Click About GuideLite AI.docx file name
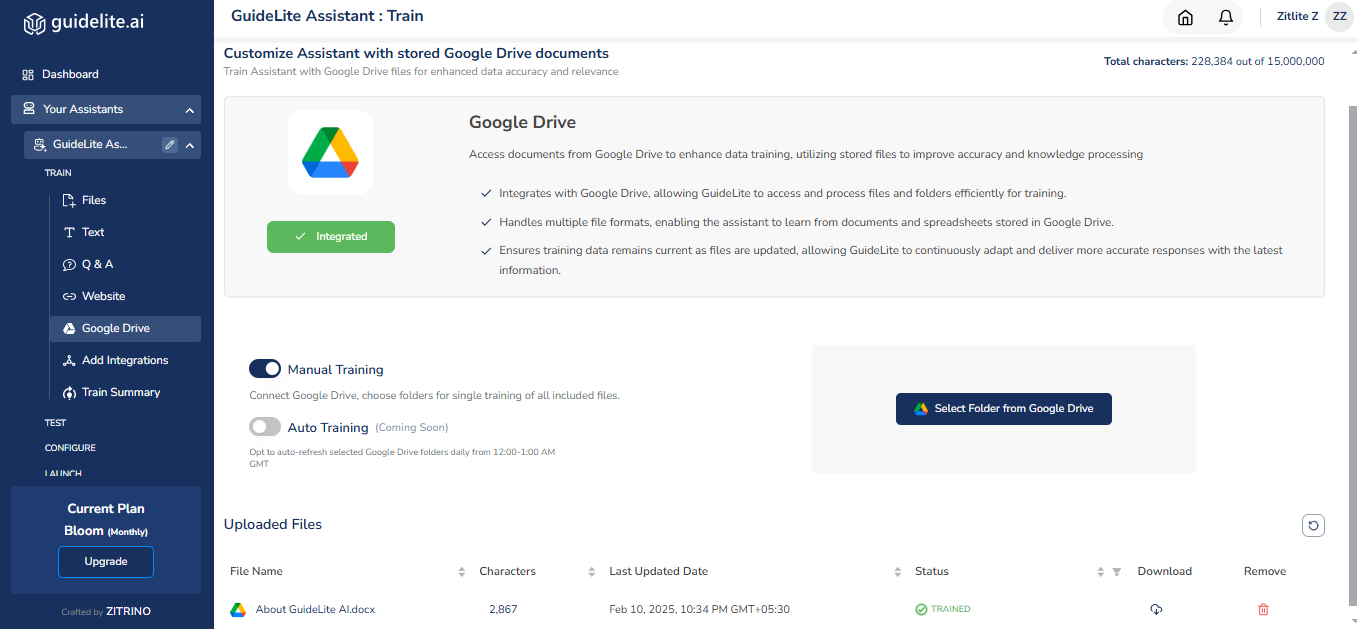Viewport: 1357px width, 629px height. click(315, 609)
